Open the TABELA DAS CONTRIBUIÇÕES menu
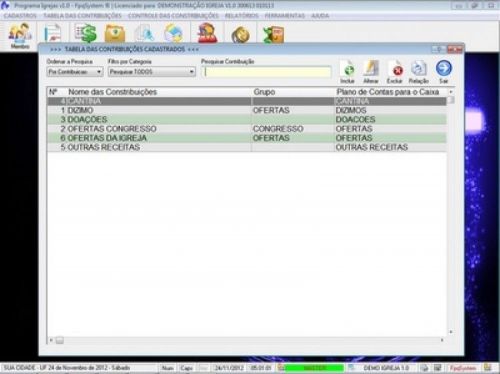The height and width of the screenshot is (374, 500). [82, 16]
